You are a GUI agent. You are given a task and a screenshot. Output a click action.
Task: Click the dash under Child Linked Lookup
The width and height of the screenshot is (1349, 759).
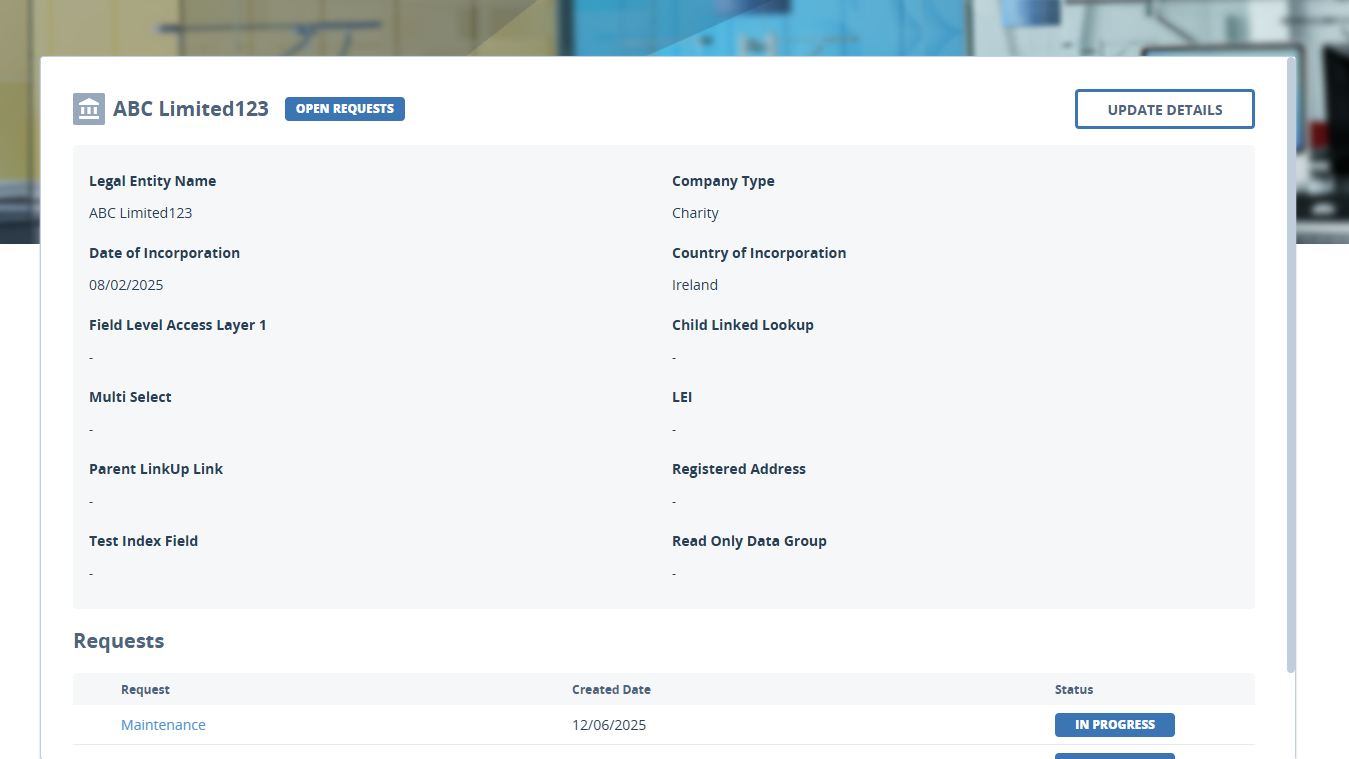(674, 356)
